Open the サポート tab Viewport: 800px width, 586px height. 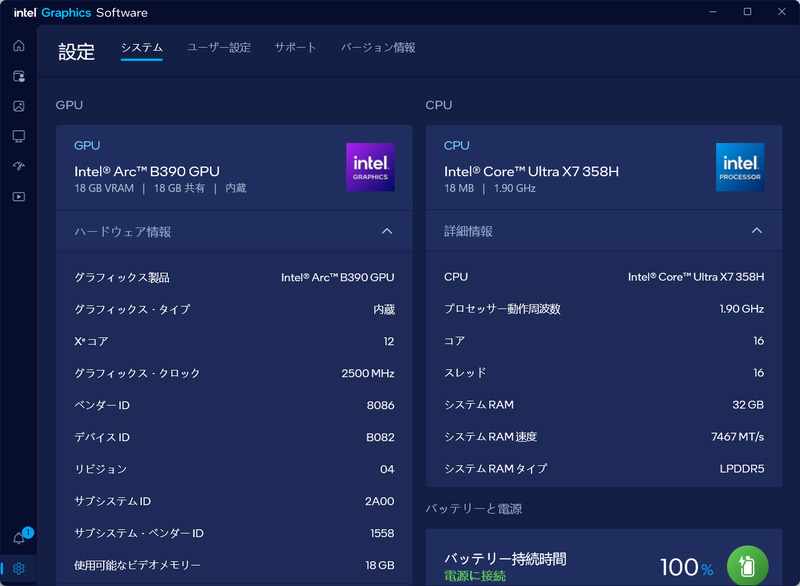[x=295, y=47]
